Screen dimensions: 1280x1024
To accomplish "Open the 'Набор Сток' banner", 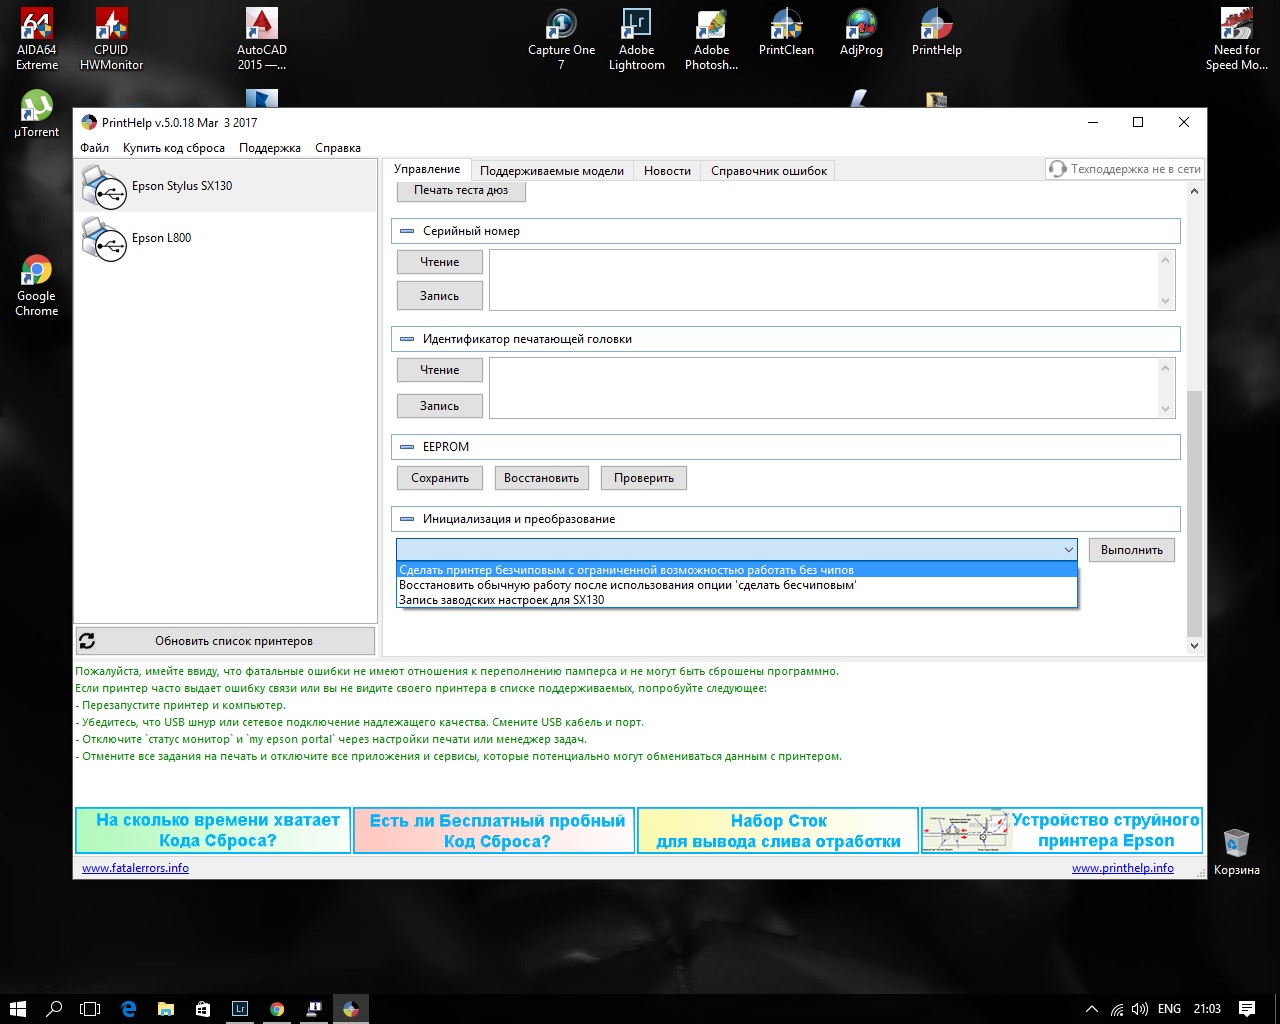I will point(778,831).
